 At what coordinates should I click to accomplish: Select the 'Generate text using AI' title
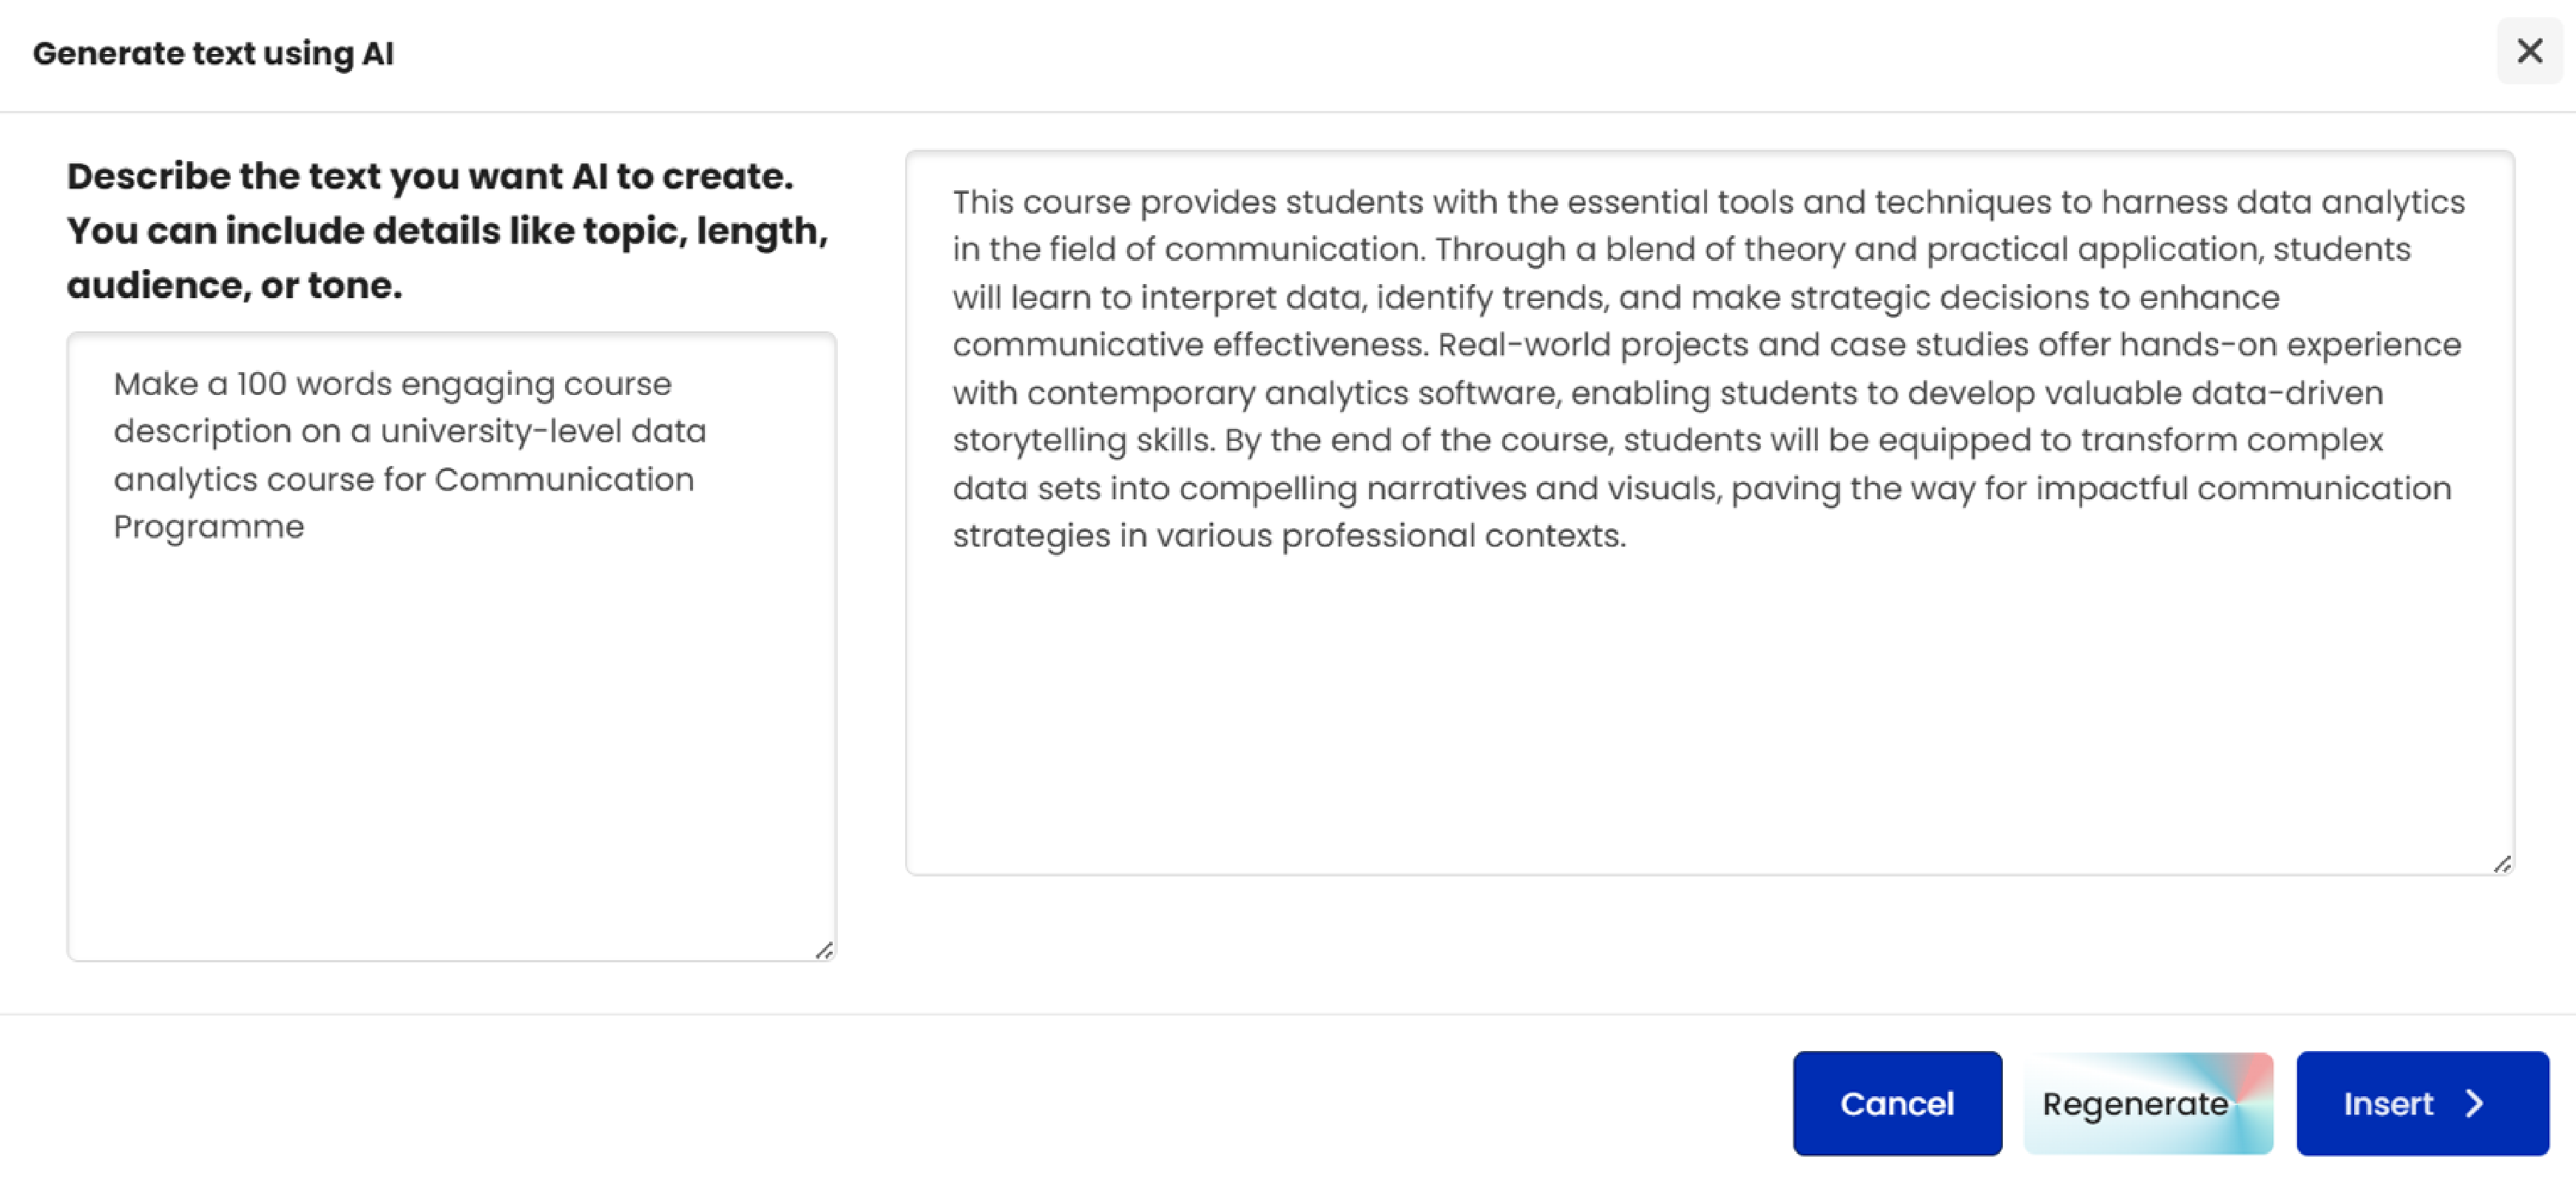coord(213,53)
